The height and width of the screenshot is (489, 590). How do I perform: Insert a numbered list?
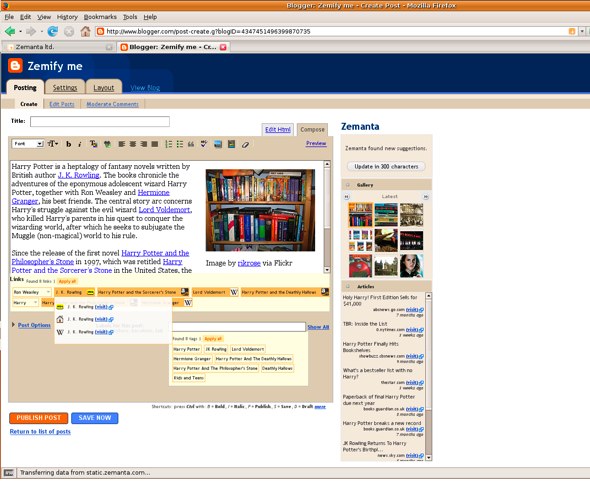click(169, 144)
